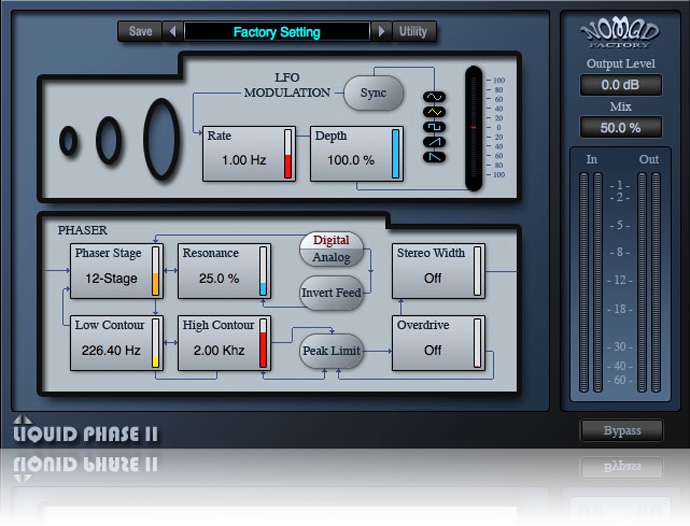Toggle the LFO Sync button
This screenshot has width=690, height=526.
pyautogui.click(x=373, y=93)
